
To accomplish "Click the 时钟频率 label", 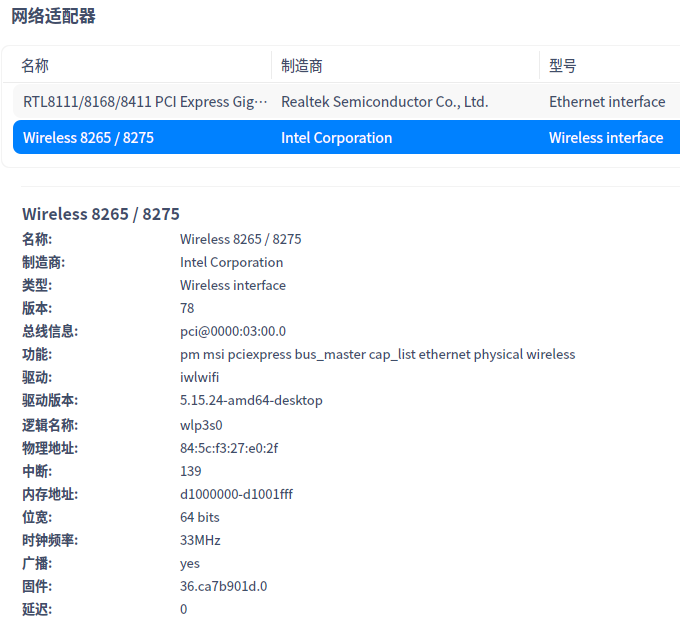I will 50,540.
